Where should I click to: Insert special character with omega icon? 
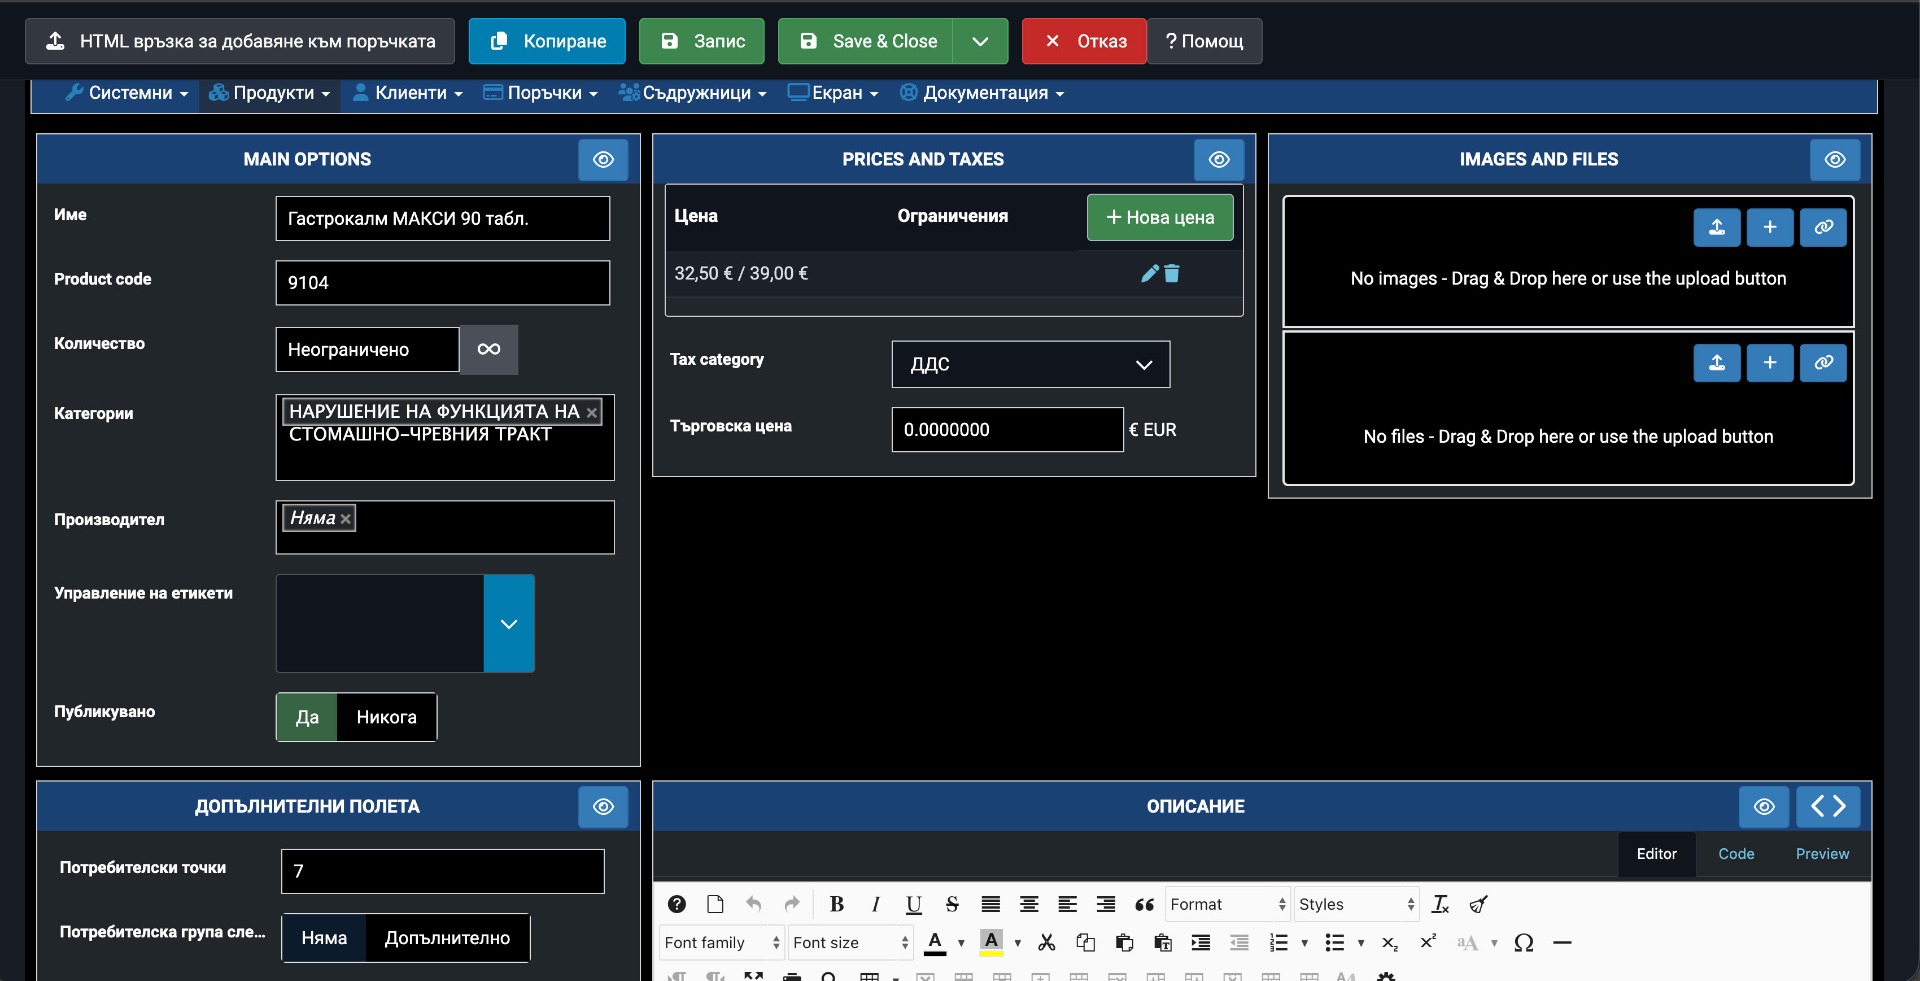[x=1523, y=942]
